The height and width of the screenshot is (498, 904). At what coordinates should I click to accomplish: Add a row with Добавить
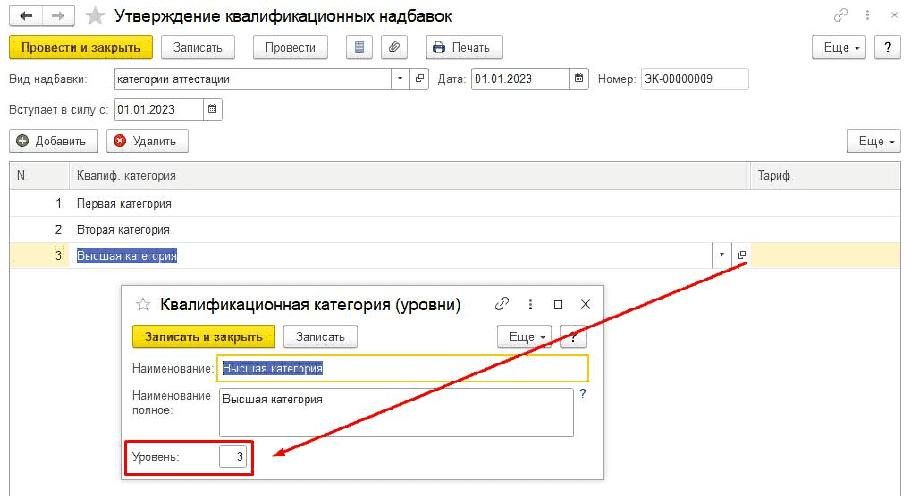53,141
